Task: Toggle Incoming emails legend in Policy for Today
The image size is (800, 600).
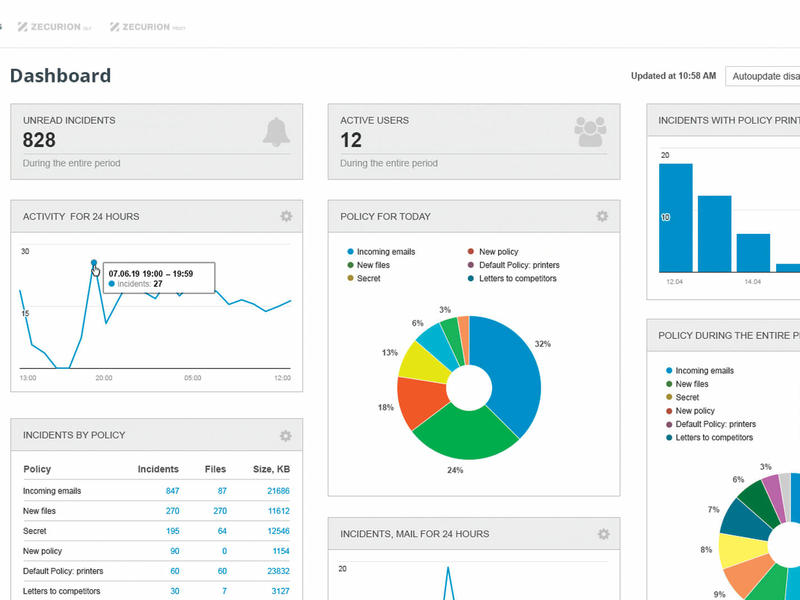Action: click(x=385, y=252)
